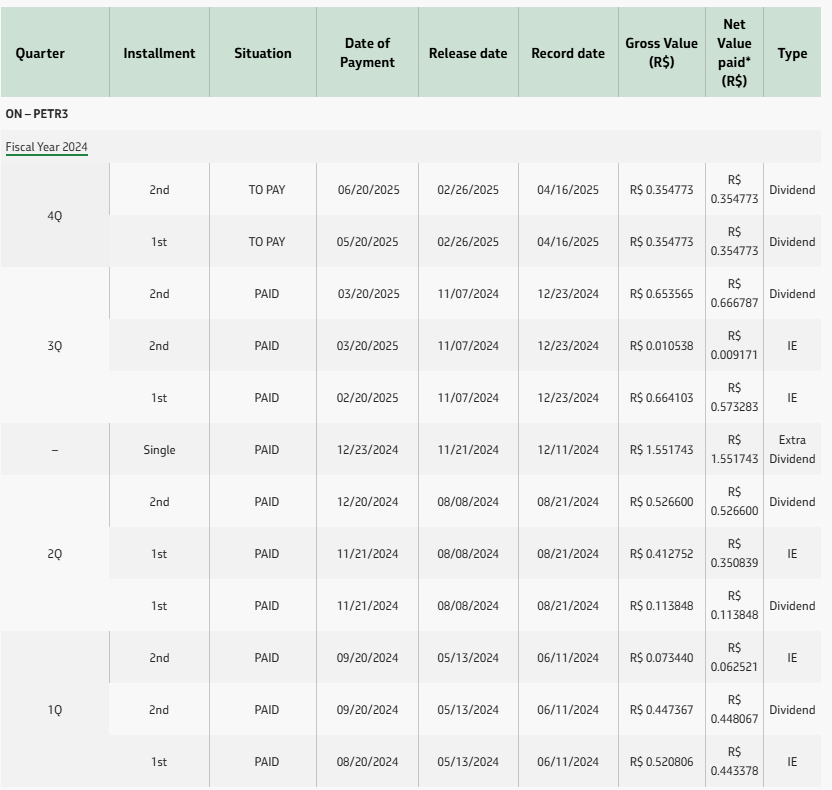Click the R$ 0.520806 gross value cell
Image resolution: width=832 pixels, height=790 pixels.
coord(661,762)
